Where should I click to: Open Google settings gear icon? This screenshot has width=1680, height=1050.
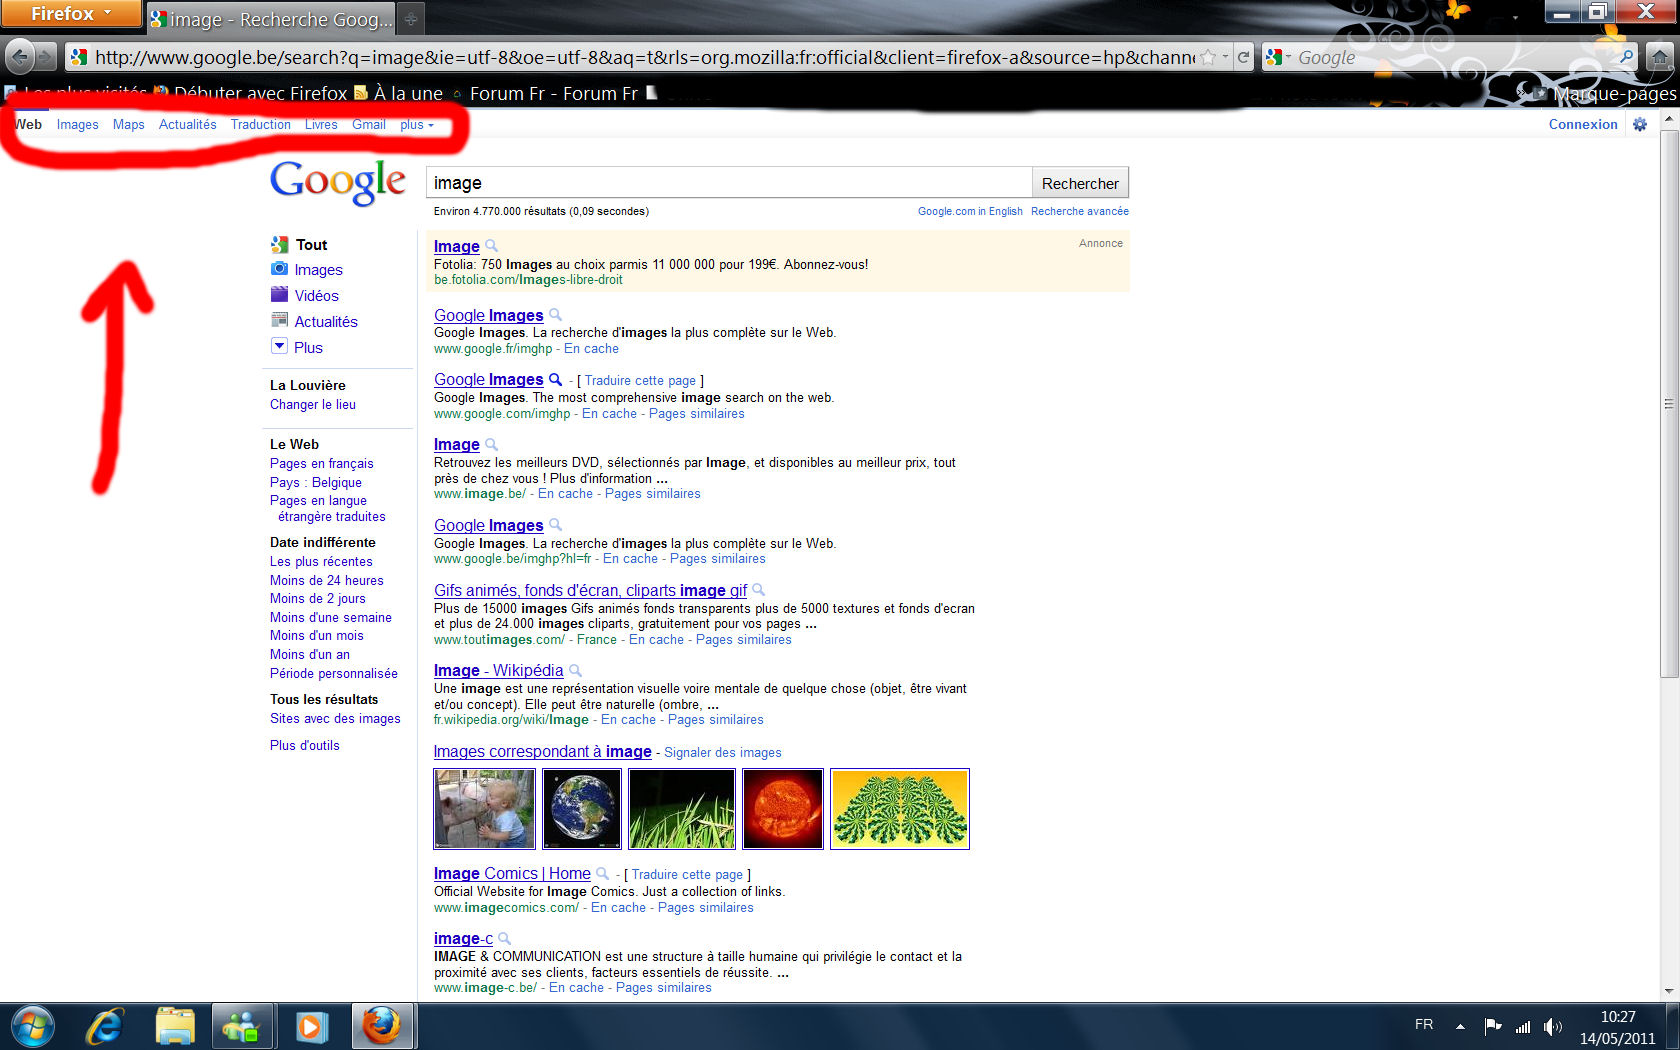(1640, 124)
